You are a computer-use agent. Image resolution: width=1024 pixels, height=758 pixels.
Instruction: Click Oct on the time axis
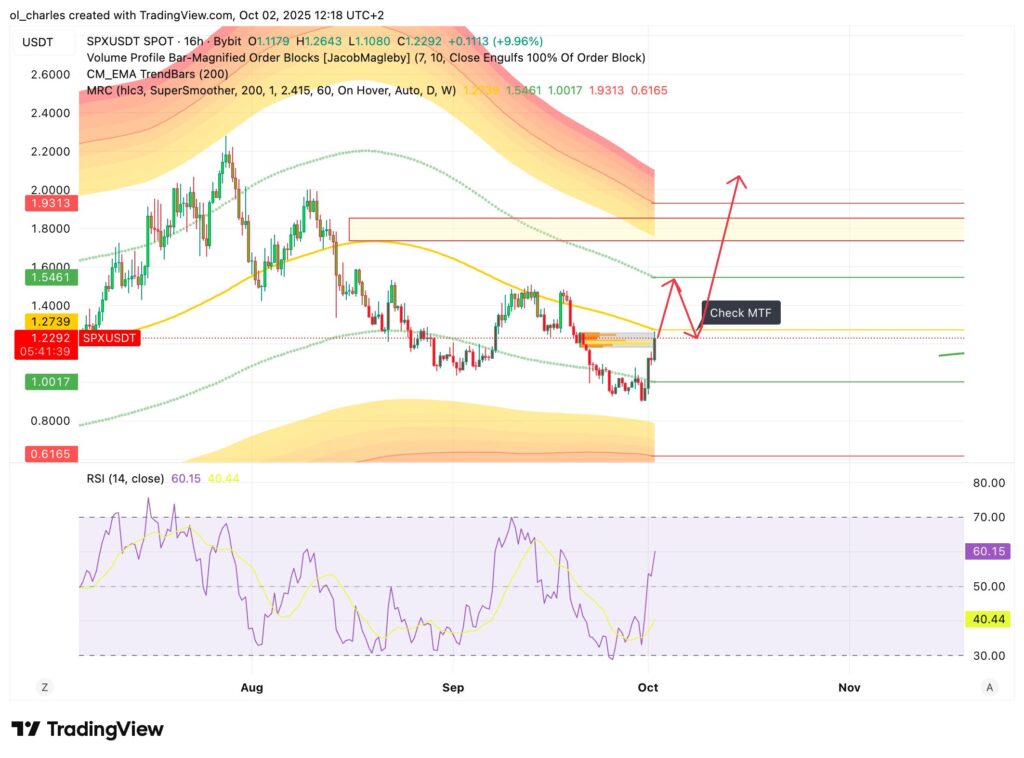pos(647,688)
